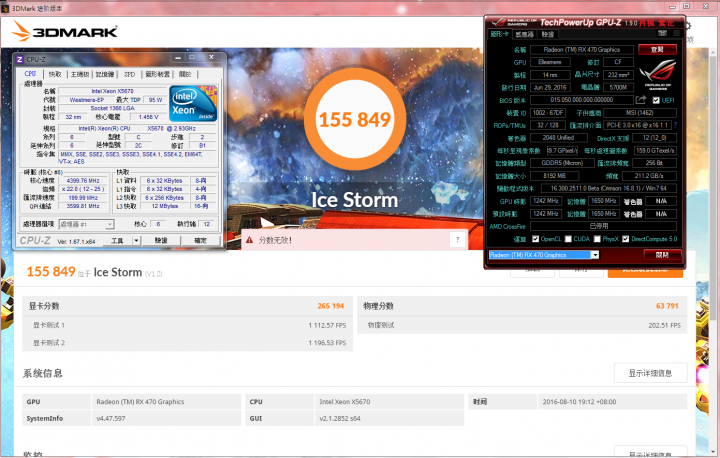
Task: Toggle the DirectCompute 5.0 checkbox in GPU-Z
Action: click(625, 239)
